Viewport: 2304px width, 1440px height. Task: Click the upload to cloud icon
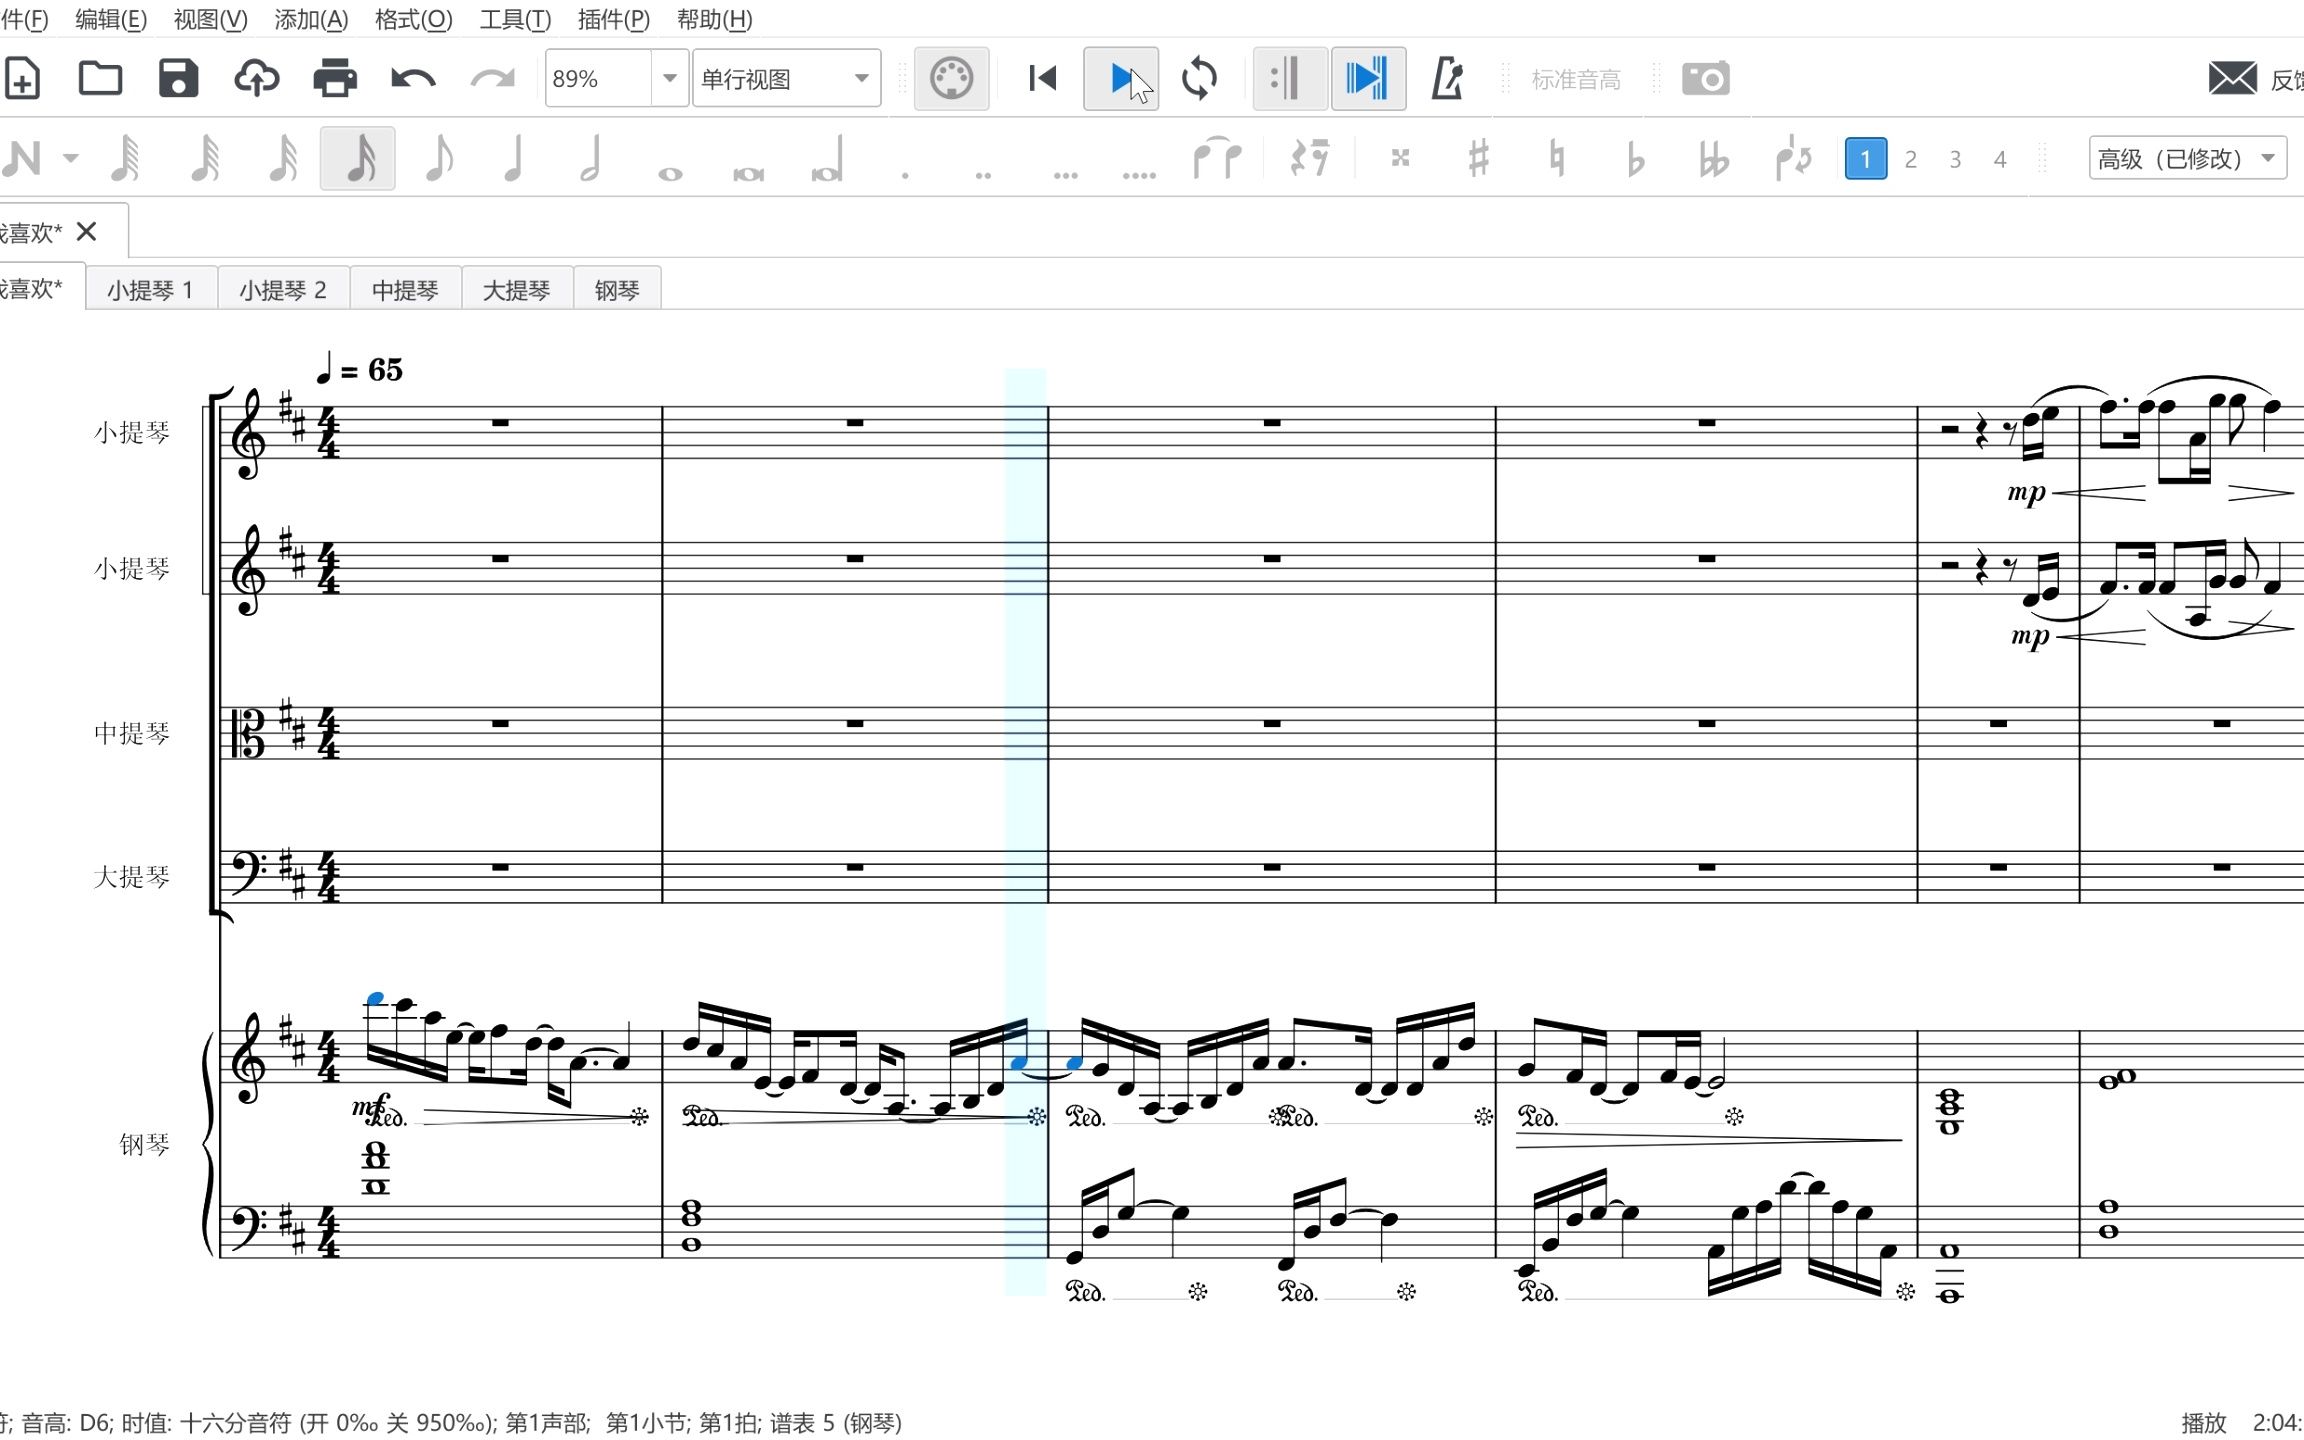256,78
